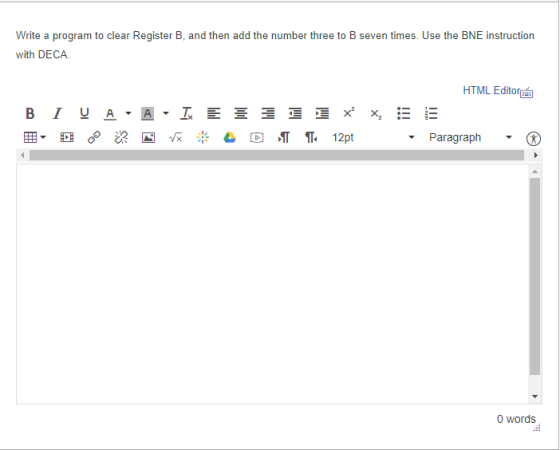Increase indent
Screen dimensions: 560x450
[322, 114]
